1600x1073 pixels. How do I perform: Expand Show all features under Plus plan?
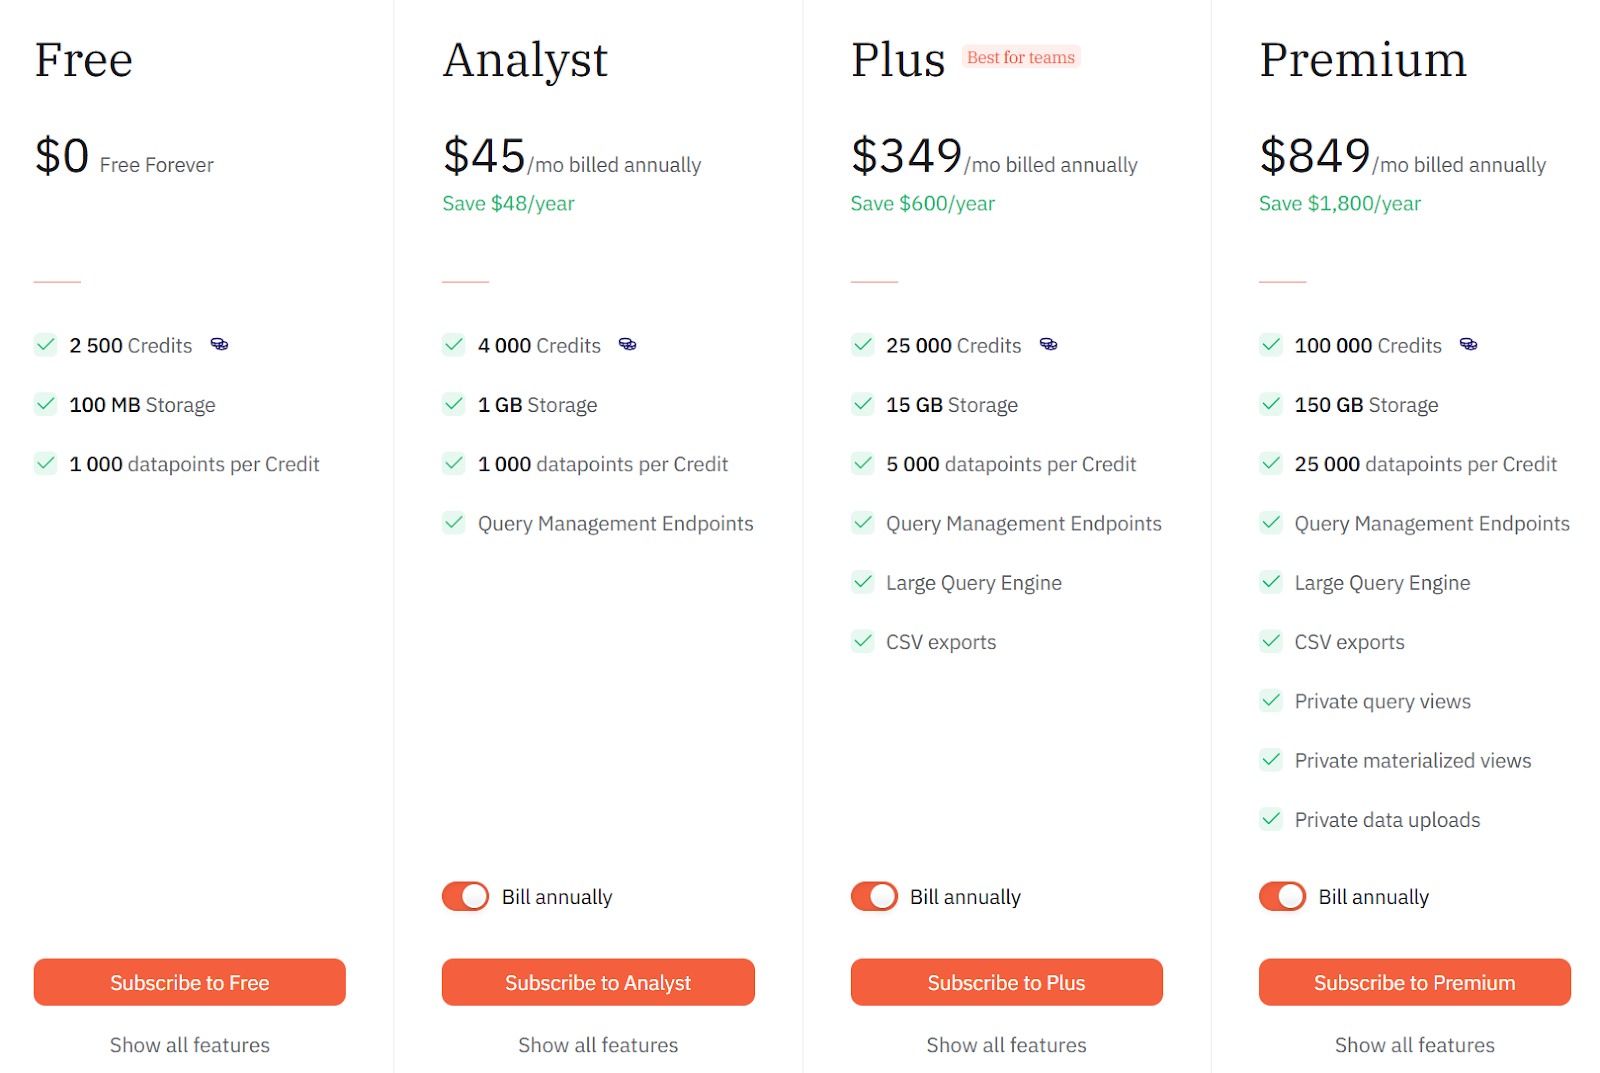tap(1006, 1045)
